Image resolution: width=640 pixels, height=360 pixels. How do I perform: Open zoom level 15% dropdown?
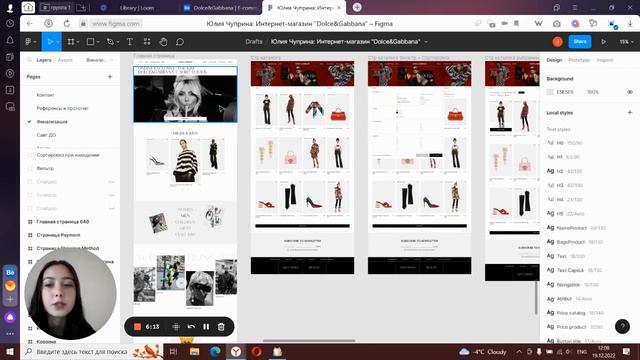(626, 42)
